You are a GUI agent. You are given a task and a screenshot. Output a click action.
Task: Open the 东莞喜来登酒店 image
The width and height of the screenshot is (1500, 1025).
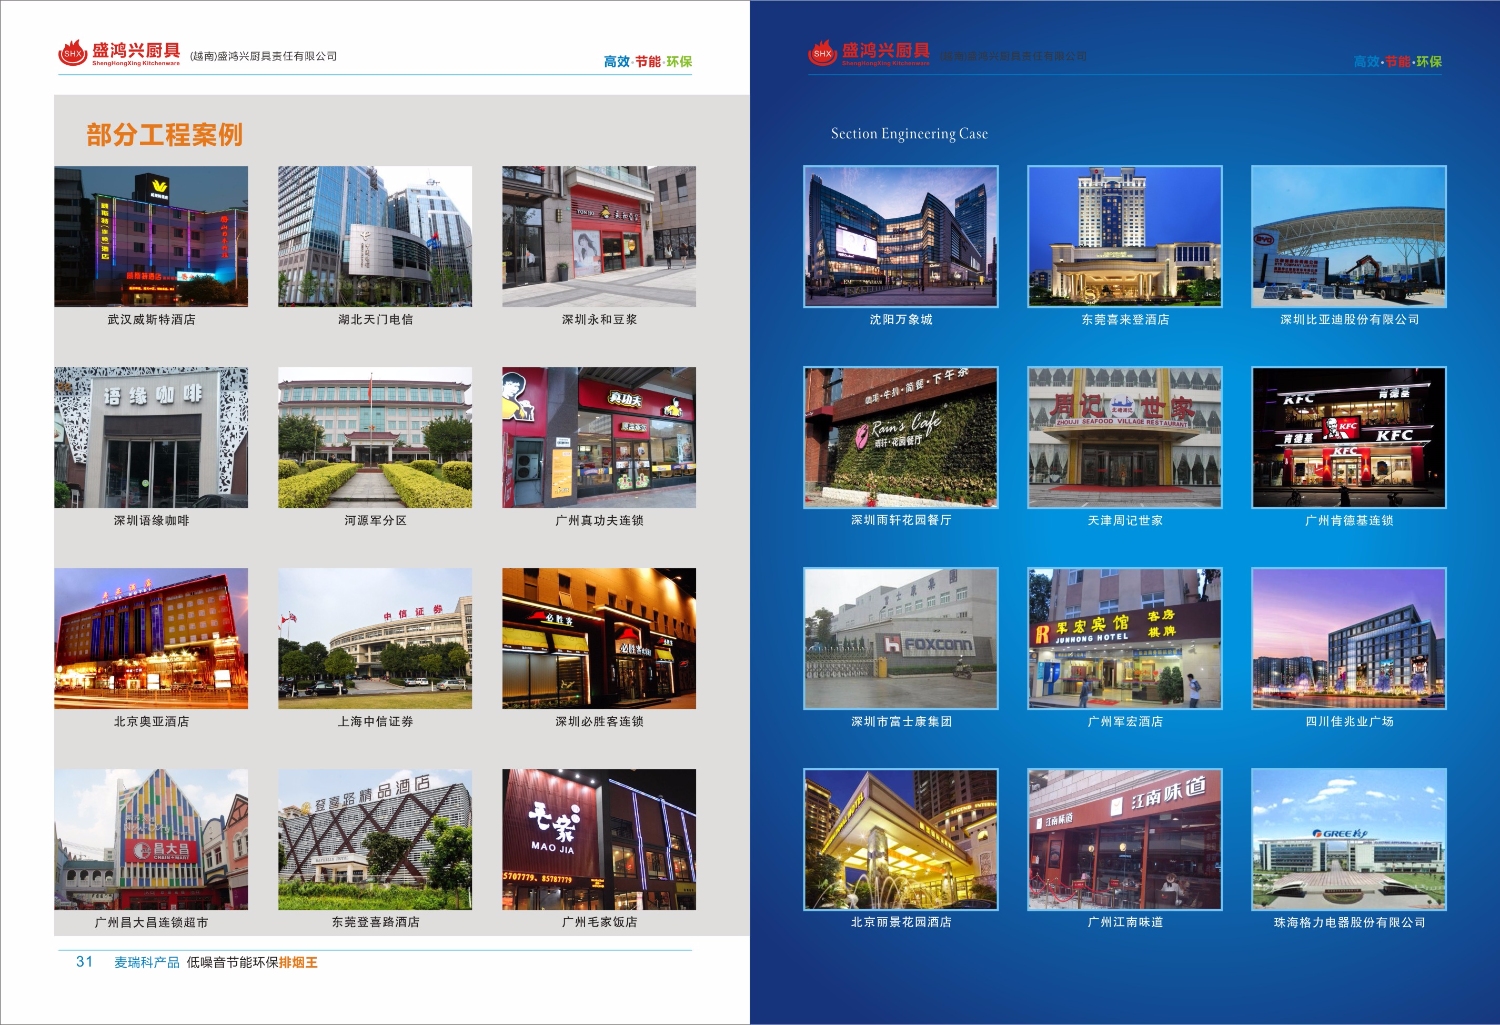1125,236
